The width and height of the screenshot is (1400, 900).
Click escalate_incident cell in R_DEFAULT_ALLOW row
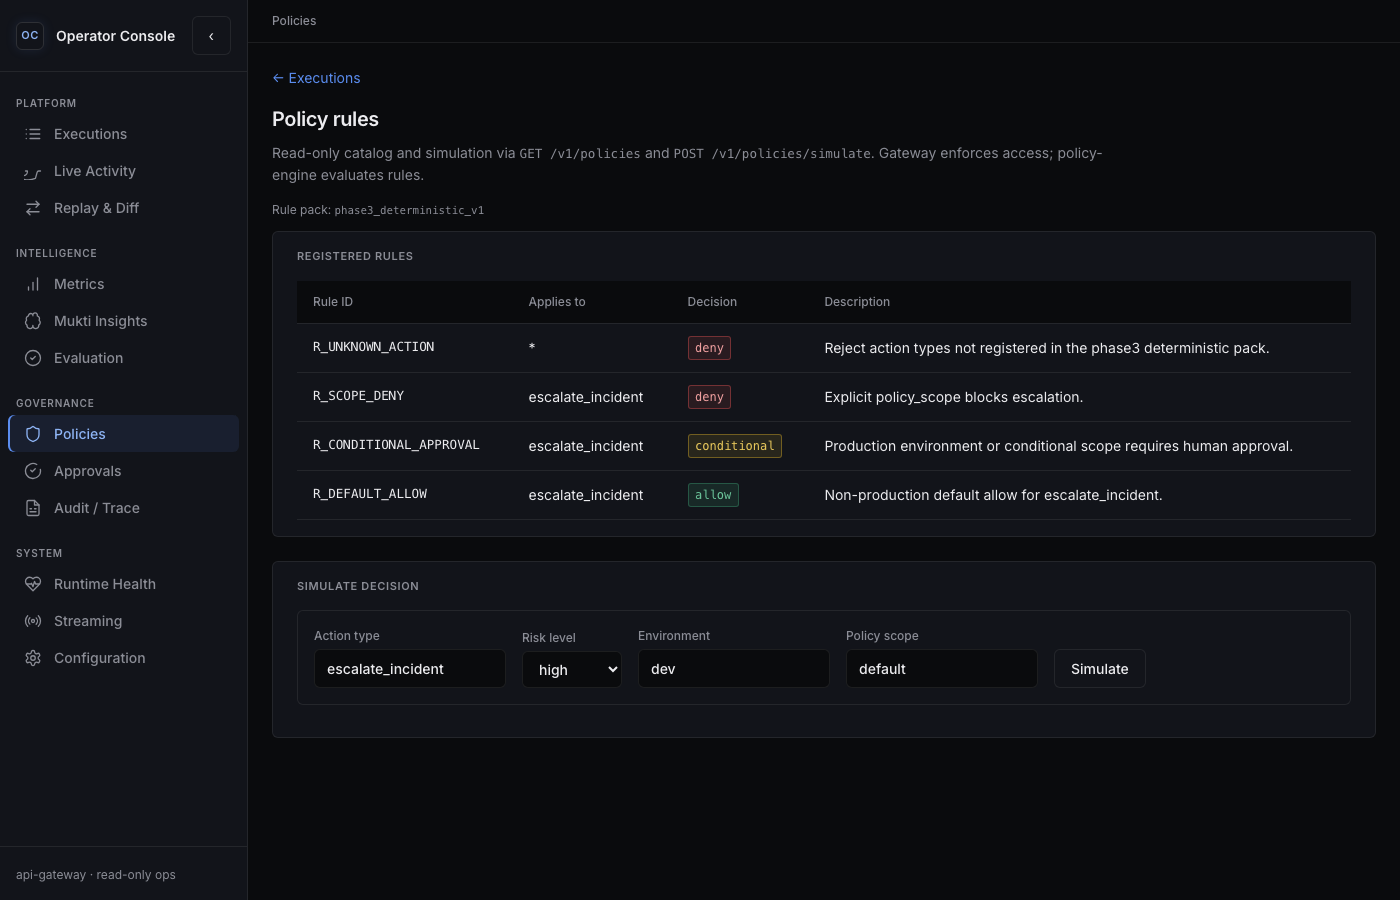(586, 495)
